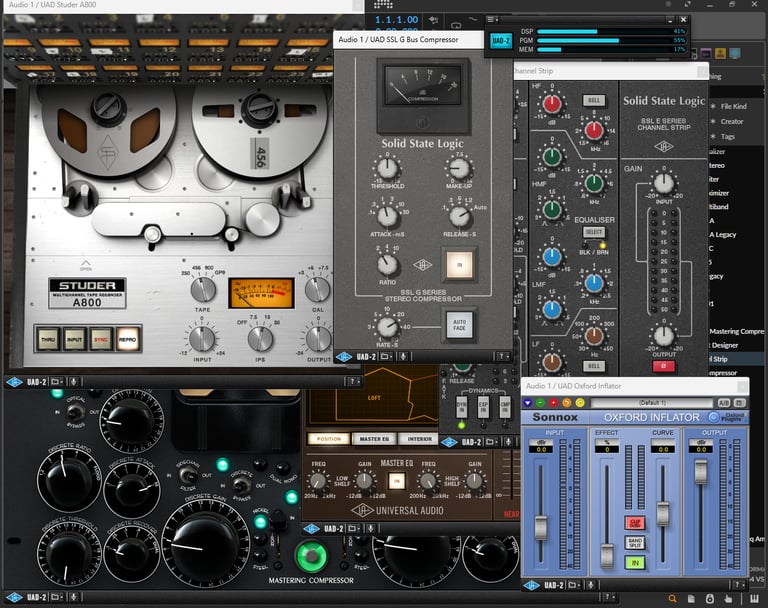Click the THRESHOLD knob on SSL G Bus Compressor
The height and width of the screenshot is (608, 768).
coord(387,168)
